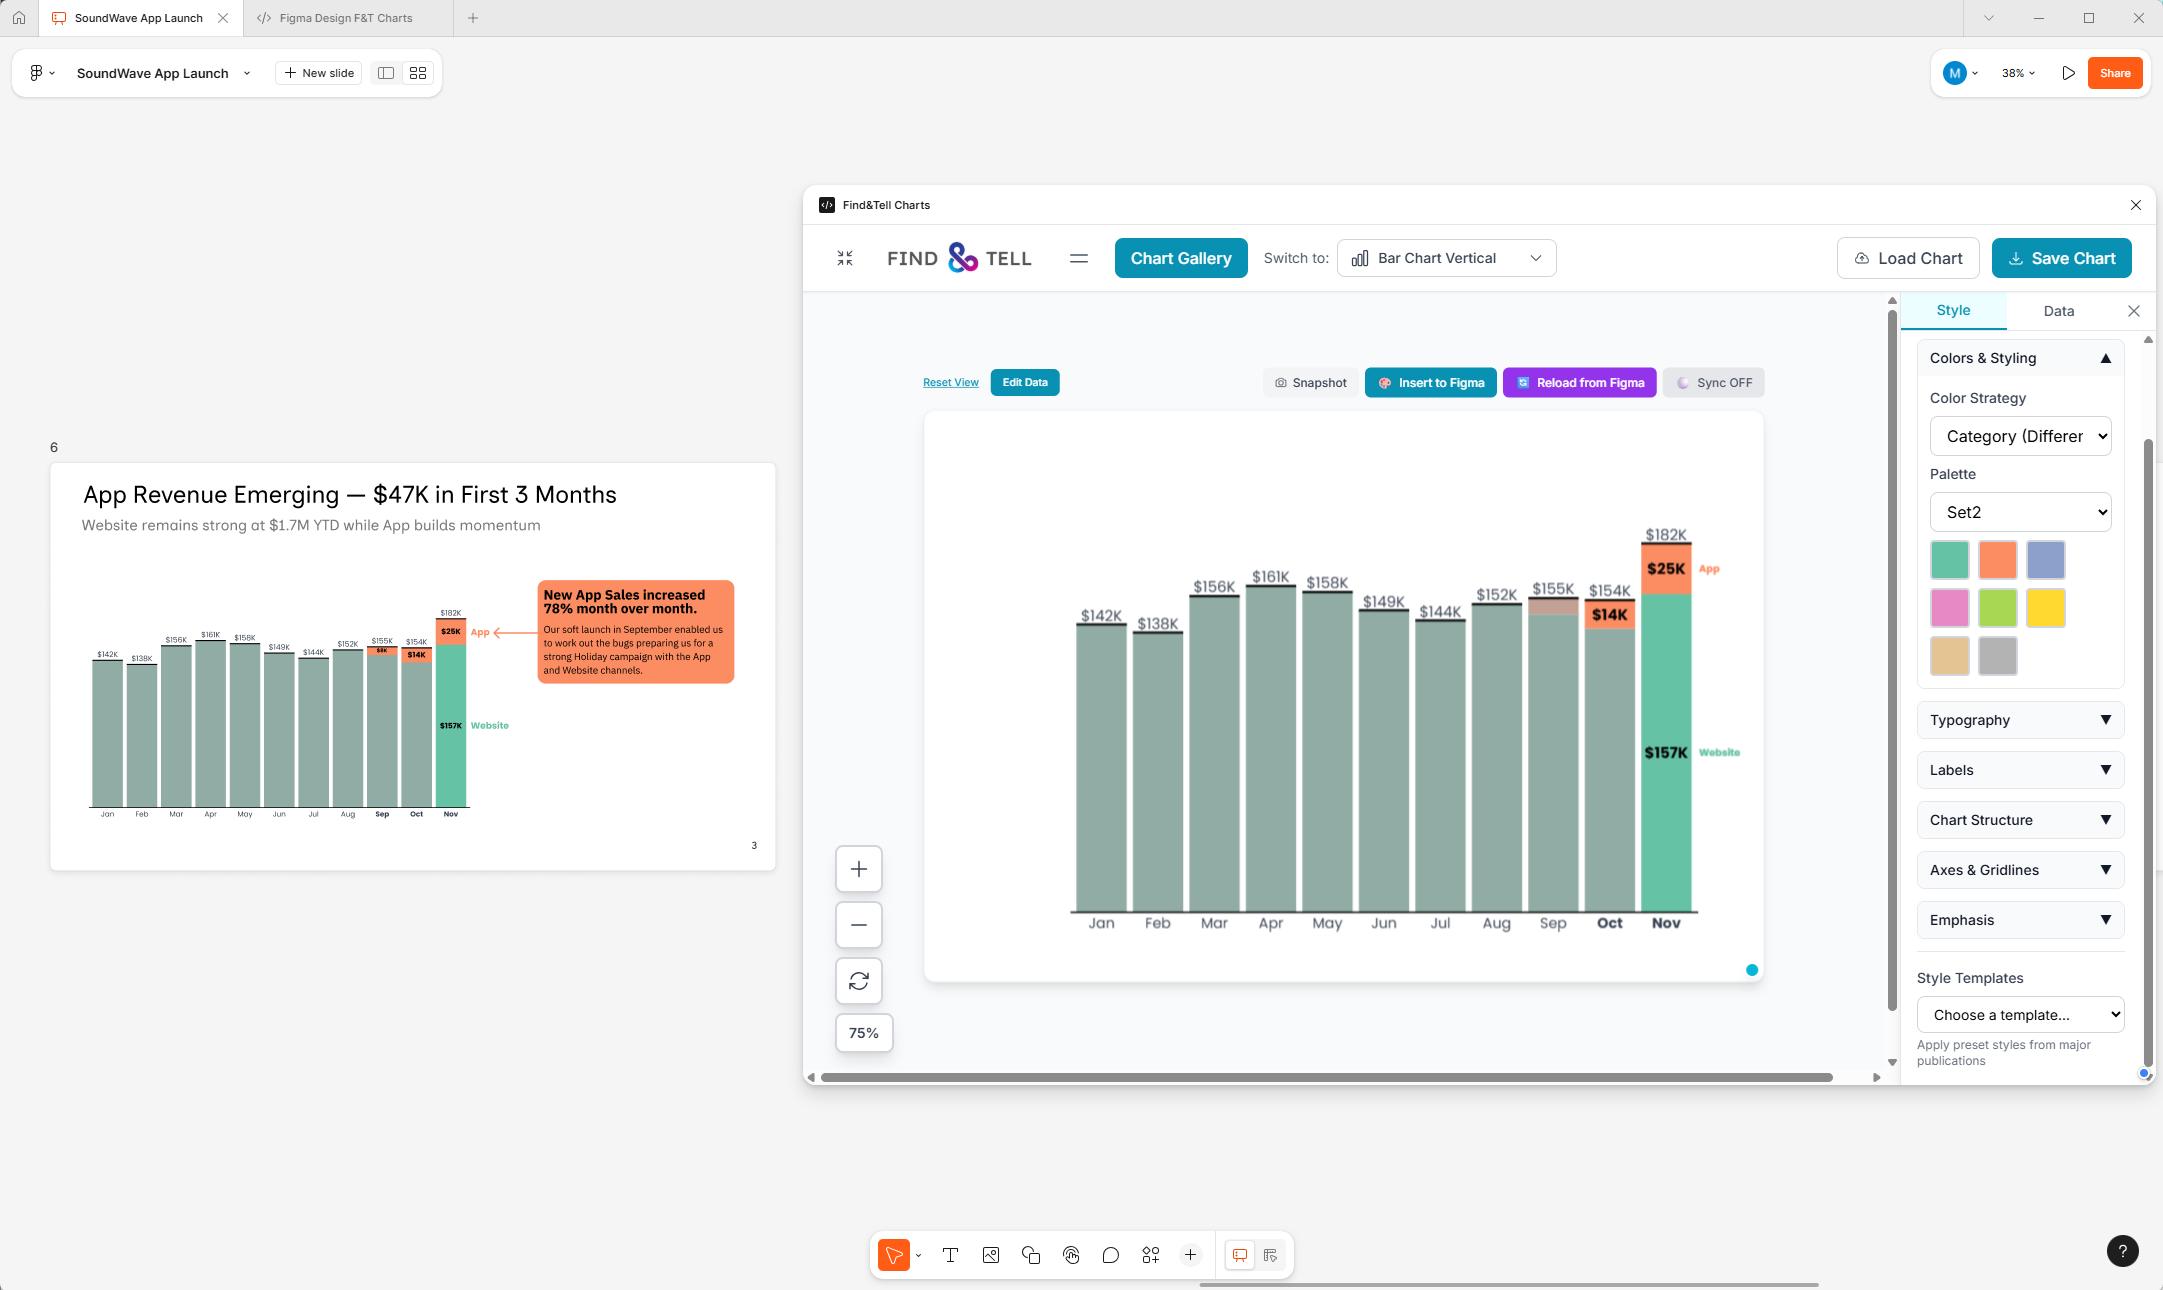Viewport: 2163px width, 1290px height.
Task: Switch to grid view of slides
Action: click(x=418, y=73)
